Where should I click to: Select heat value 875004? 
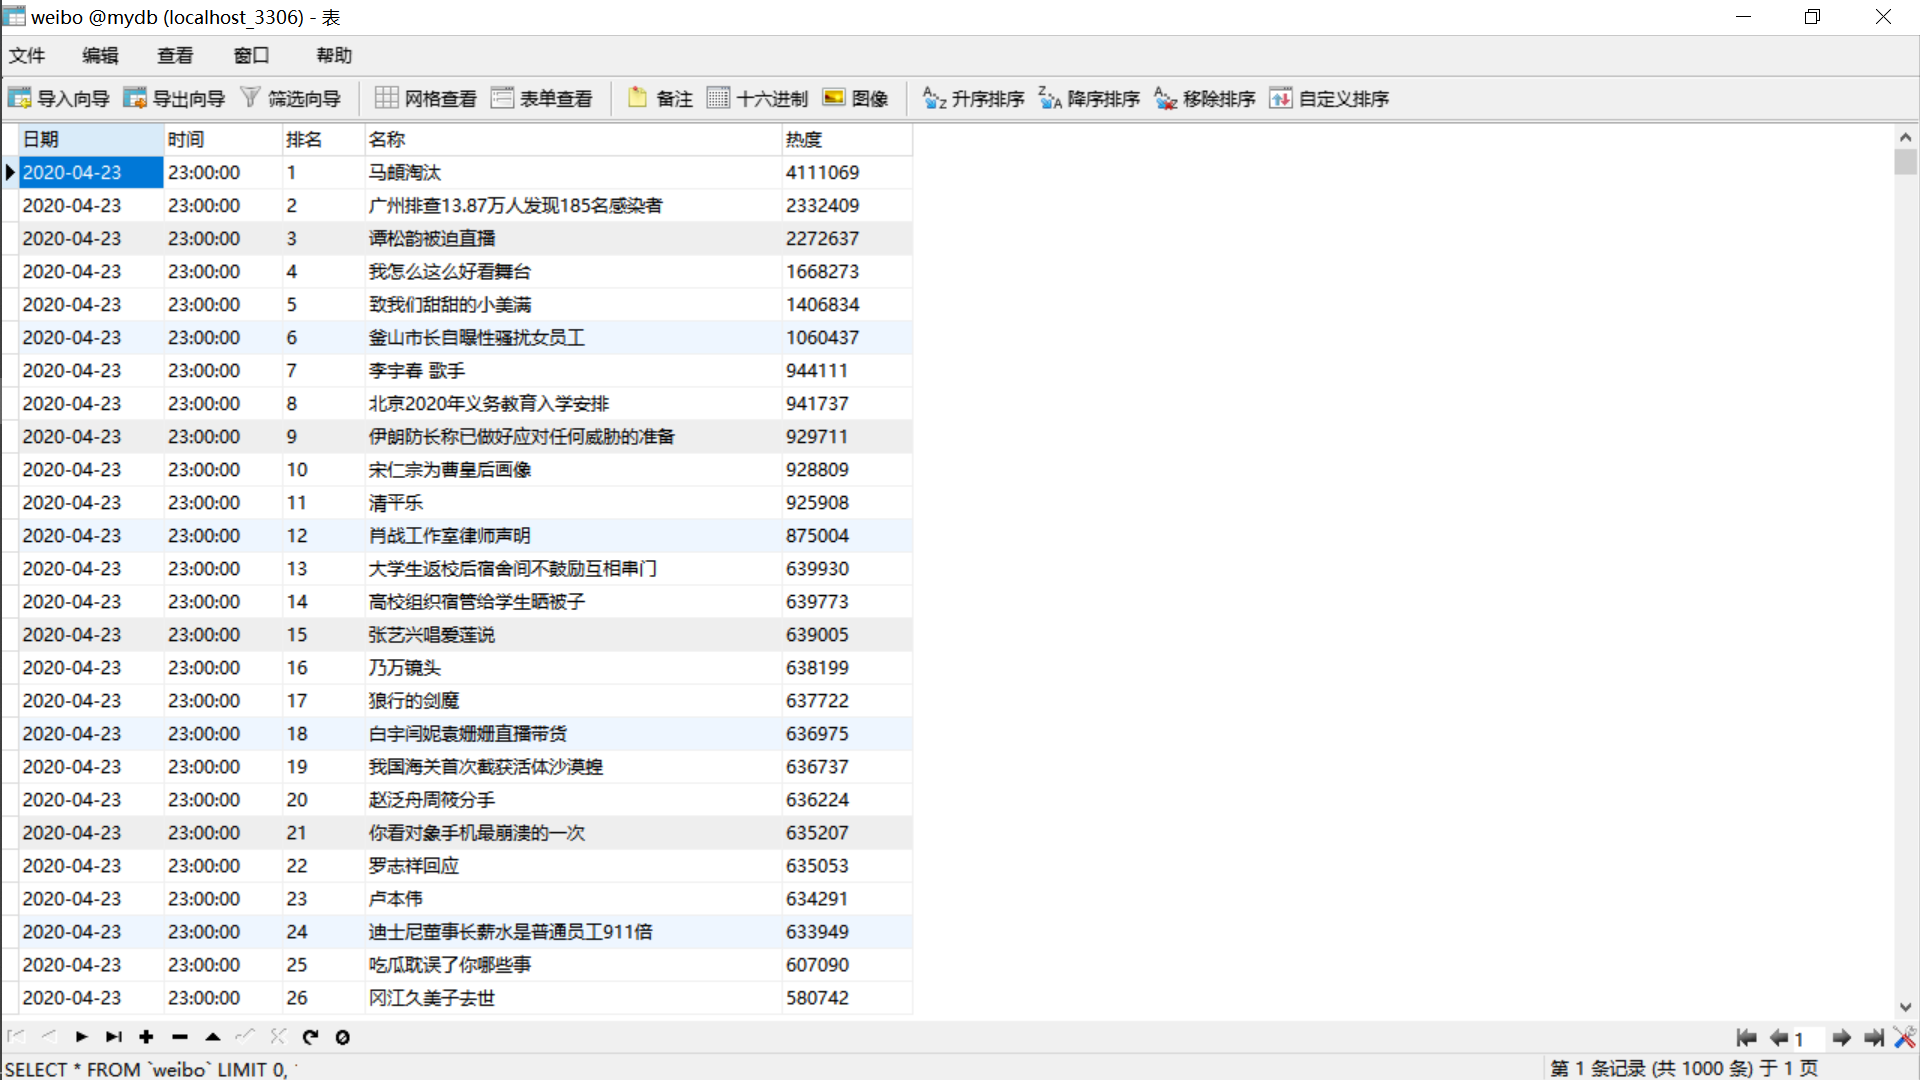(847, 535)
